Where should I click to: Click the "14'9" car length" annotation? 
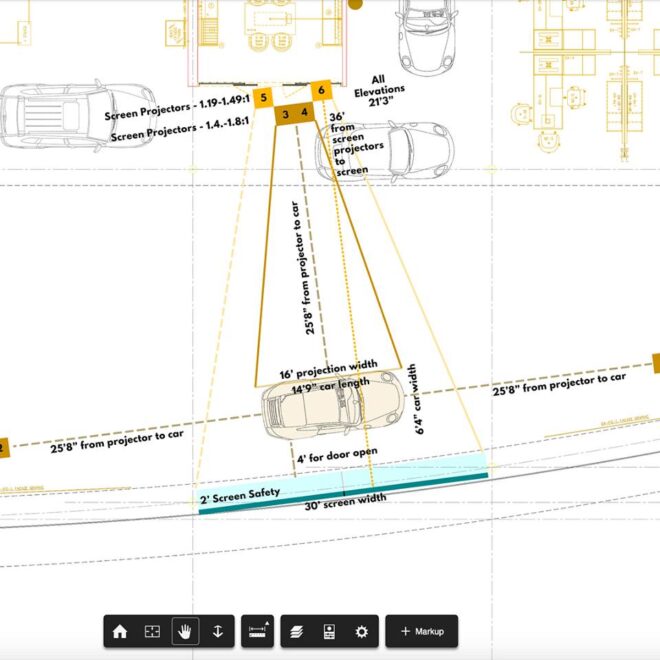coord(330,386)
